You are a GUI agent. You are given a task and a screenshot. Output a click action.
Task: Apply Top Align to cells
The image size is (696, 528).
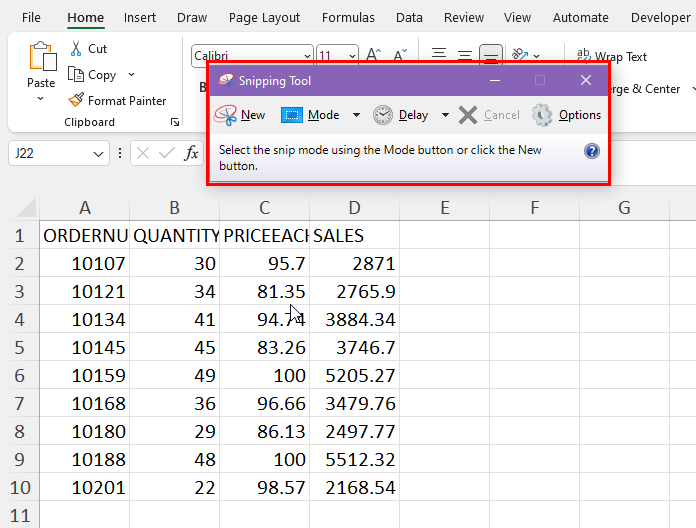(439, 55)
